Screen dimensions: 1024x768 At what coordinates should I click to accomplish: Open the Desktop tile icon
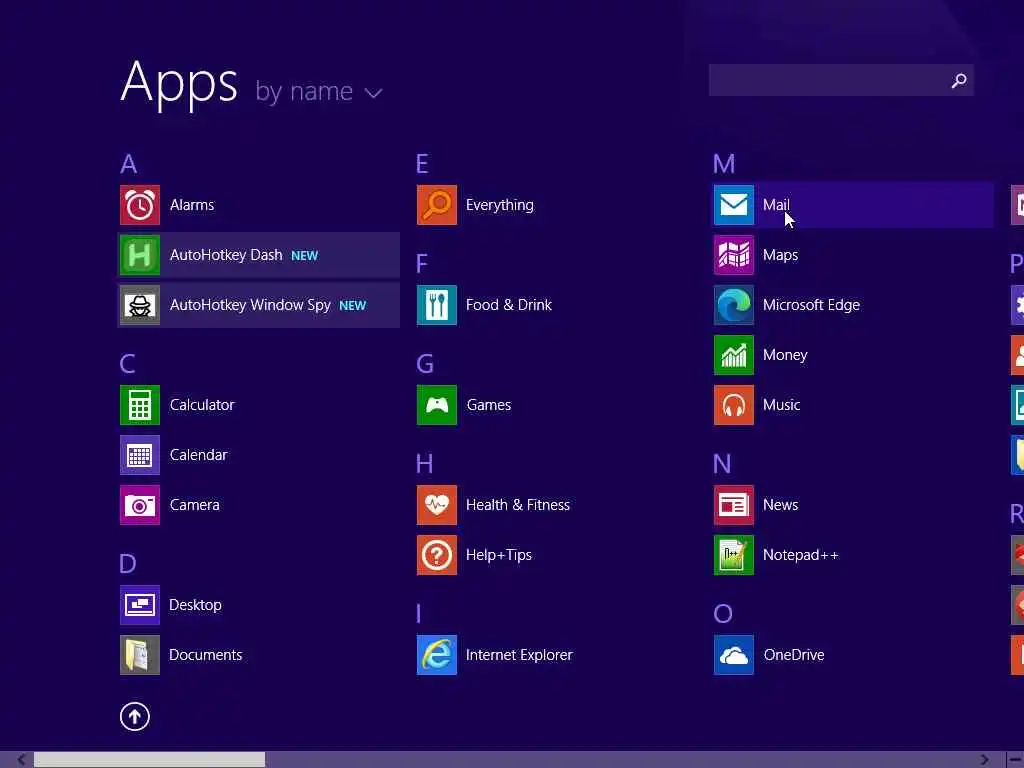tap(140, 605)
